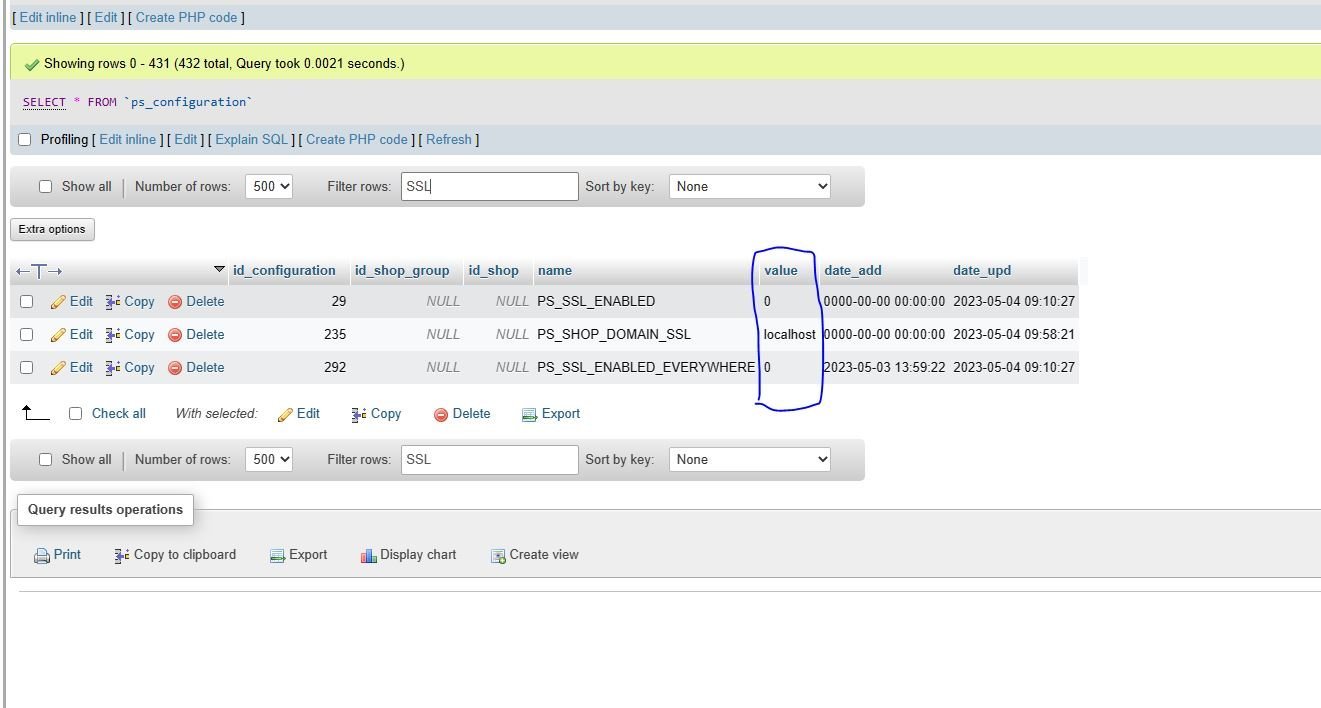Click the Print printer icon

42,556
